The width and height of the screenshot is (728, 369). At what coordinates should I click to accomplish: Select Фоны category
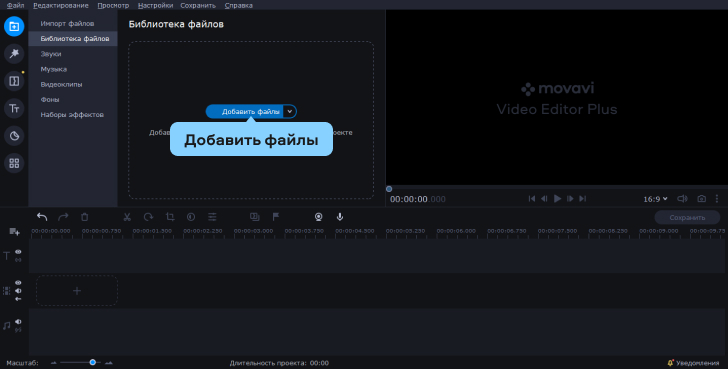click(73, 99)
